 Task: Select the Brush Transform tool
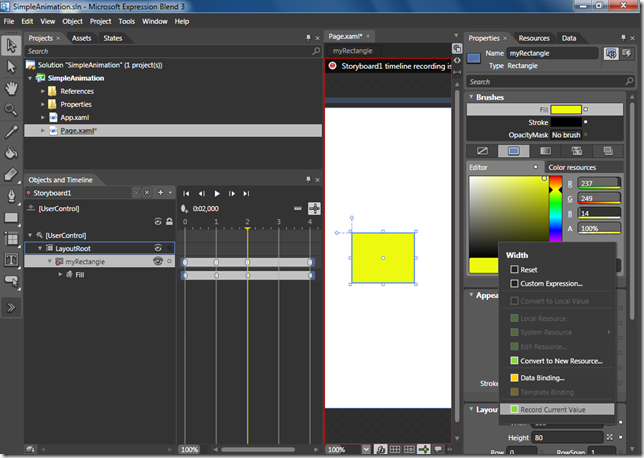click(12, 175)
